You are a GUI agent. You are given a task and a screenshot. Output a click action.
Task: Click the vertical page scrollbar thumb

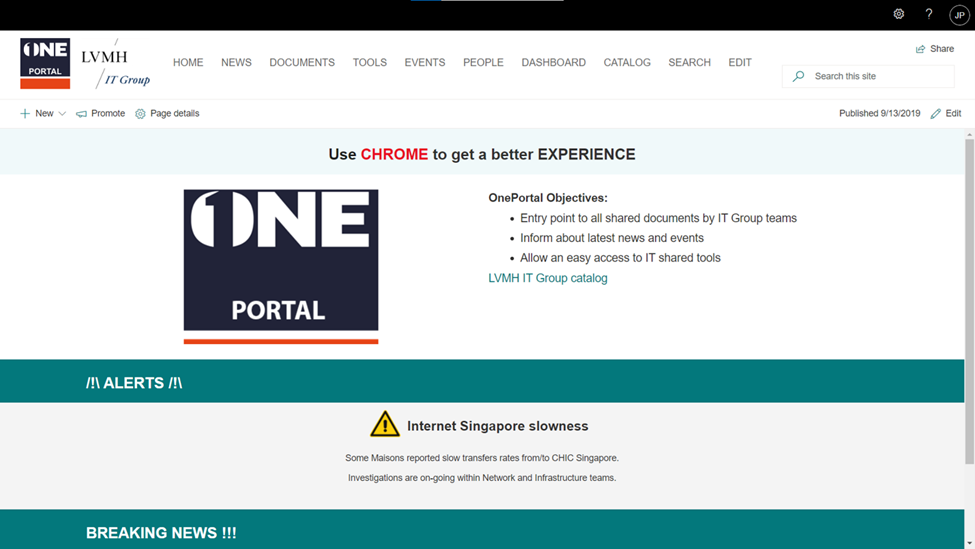969,301
